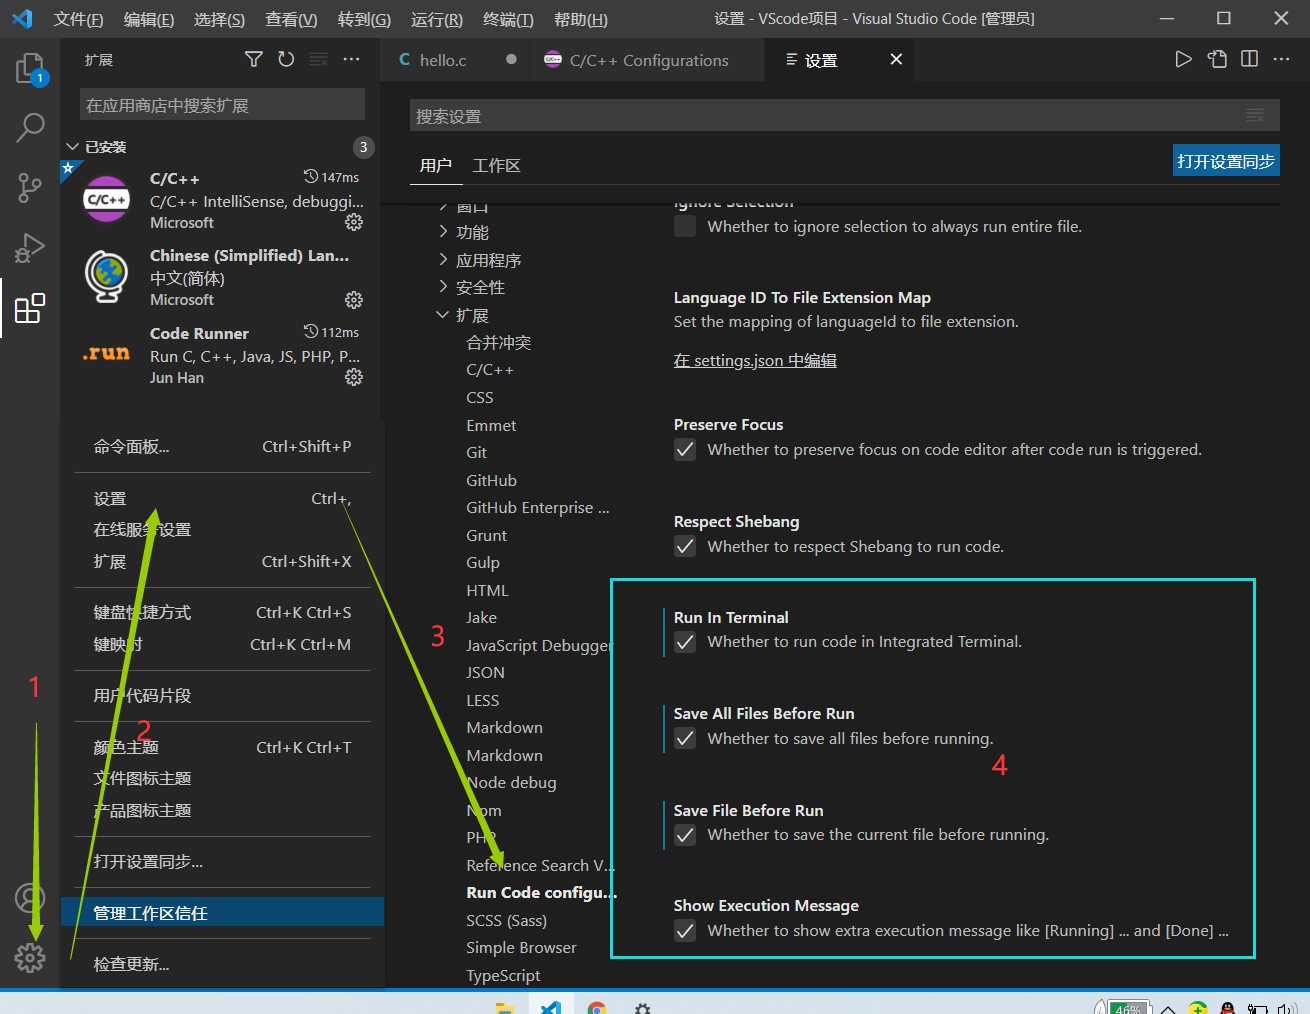Collapse the 扩展 settings category
1310x1014 pixels.
click(443, 315)
